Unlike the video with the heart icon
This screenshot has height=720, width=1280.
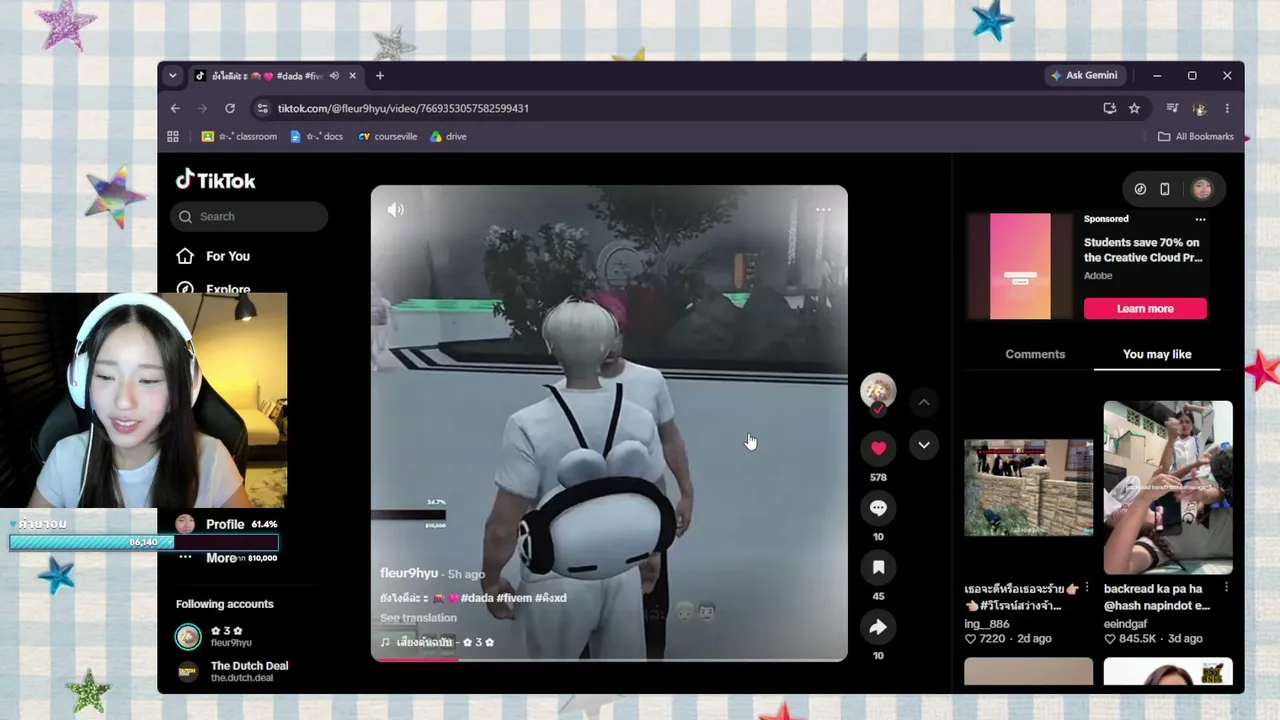click(878, 448)
